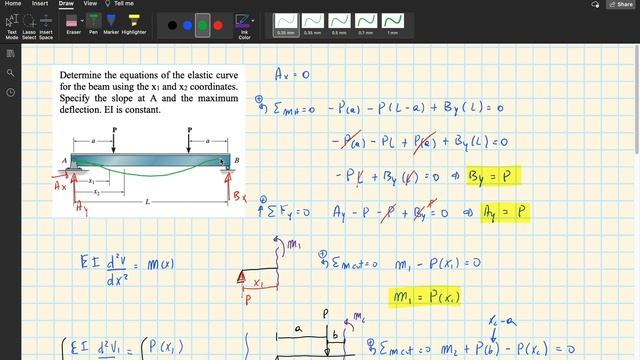Choose the 0.5 mm pen thickness
The image size is (640, 360).
(339, 24)
